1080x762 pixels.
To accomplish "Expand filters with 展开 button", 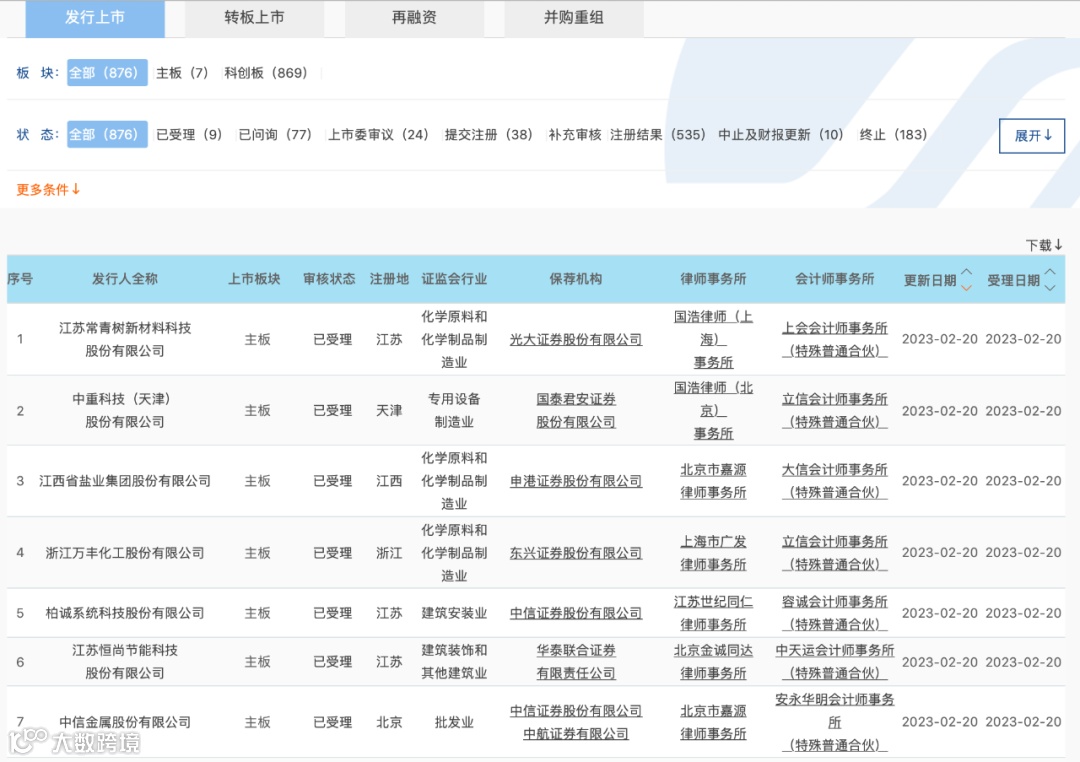I will (1032, 136).
